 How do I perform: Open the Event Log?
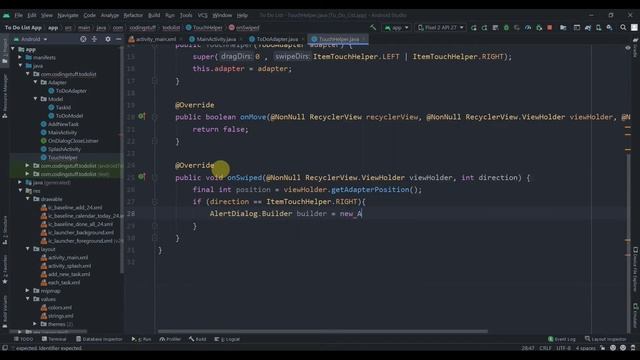tap(562, 339)
